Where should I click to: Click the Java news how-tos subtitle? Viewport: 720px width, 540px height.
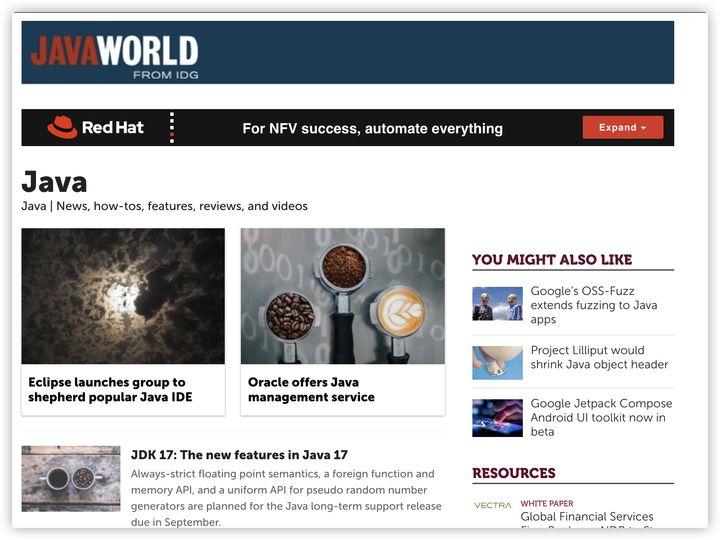pyautogui.click(x=164, y=206)
